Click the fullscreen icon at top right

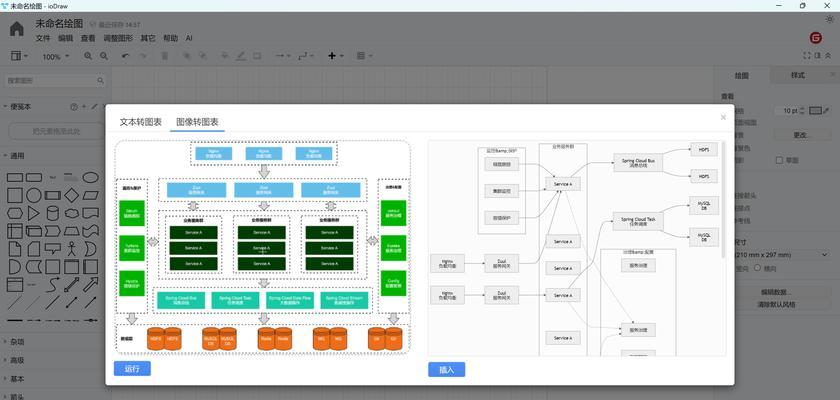point(807,56)
